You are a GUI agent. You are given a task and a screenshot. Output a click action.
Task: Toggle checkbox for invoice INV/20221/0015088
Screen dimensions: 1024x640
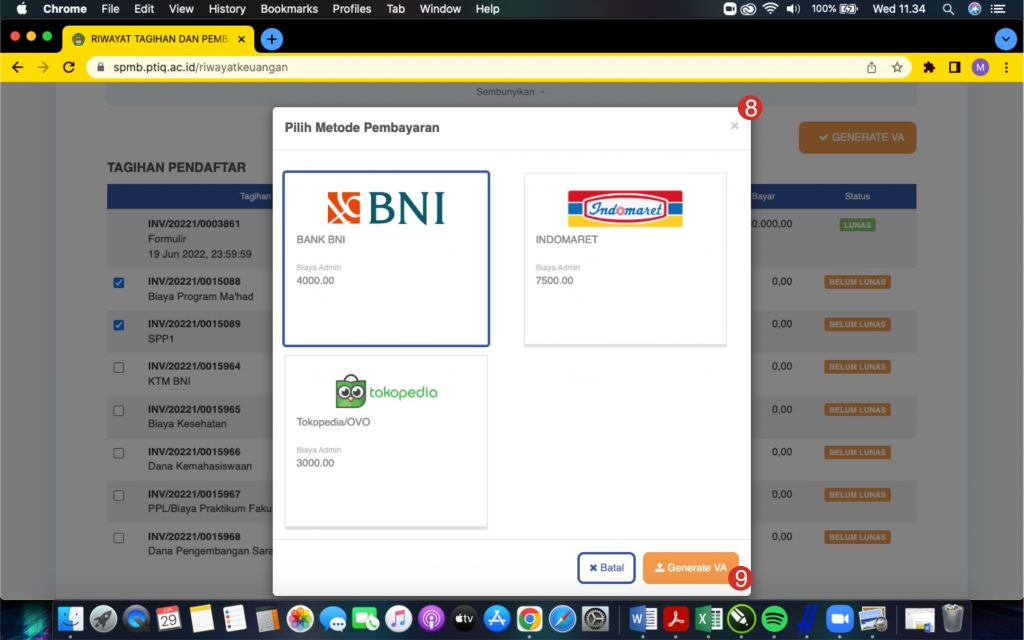click(x=119, y=283)
